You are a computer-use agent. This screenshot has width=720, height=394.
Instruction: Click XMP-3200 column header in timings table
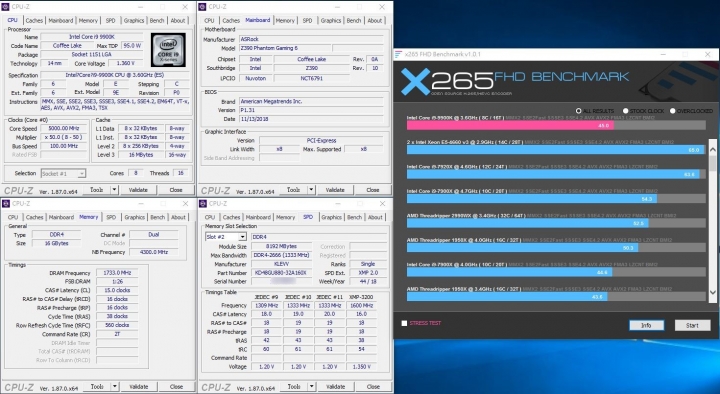tap(361, 297)
